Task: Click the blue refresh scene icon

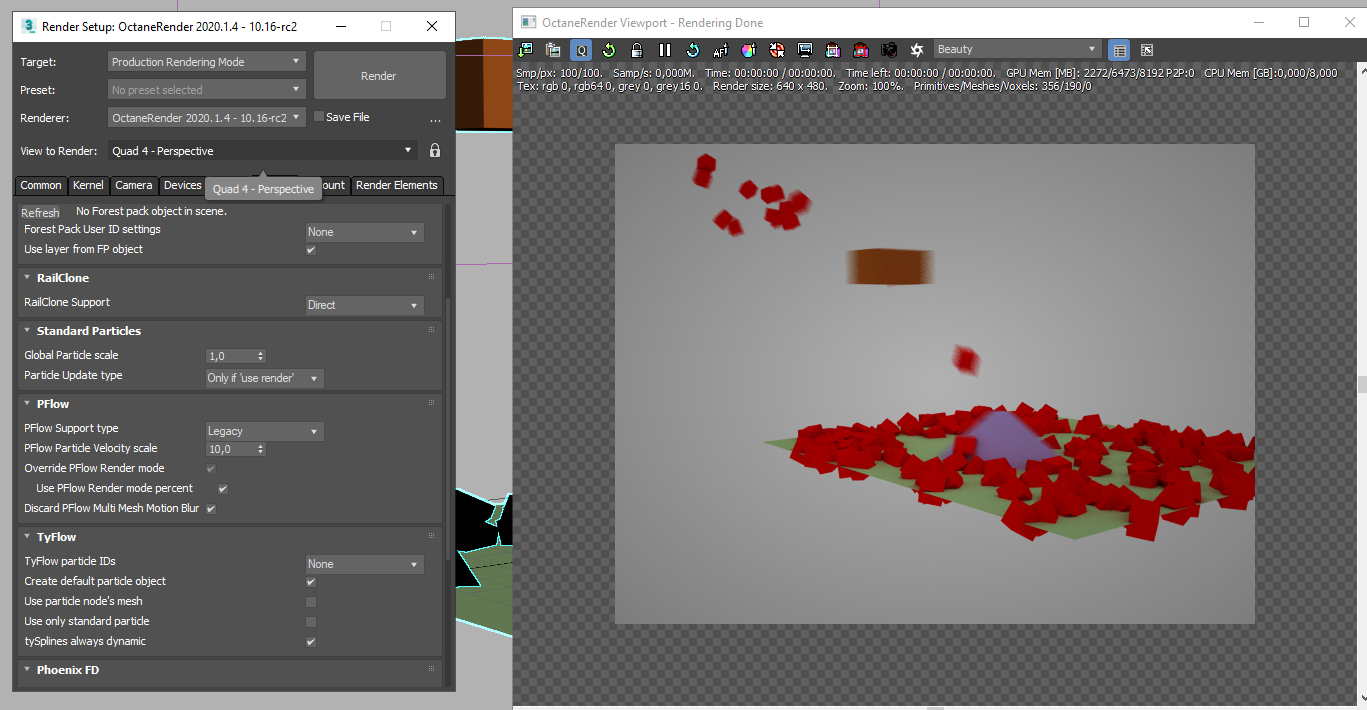Action: (x=693, y=49)
